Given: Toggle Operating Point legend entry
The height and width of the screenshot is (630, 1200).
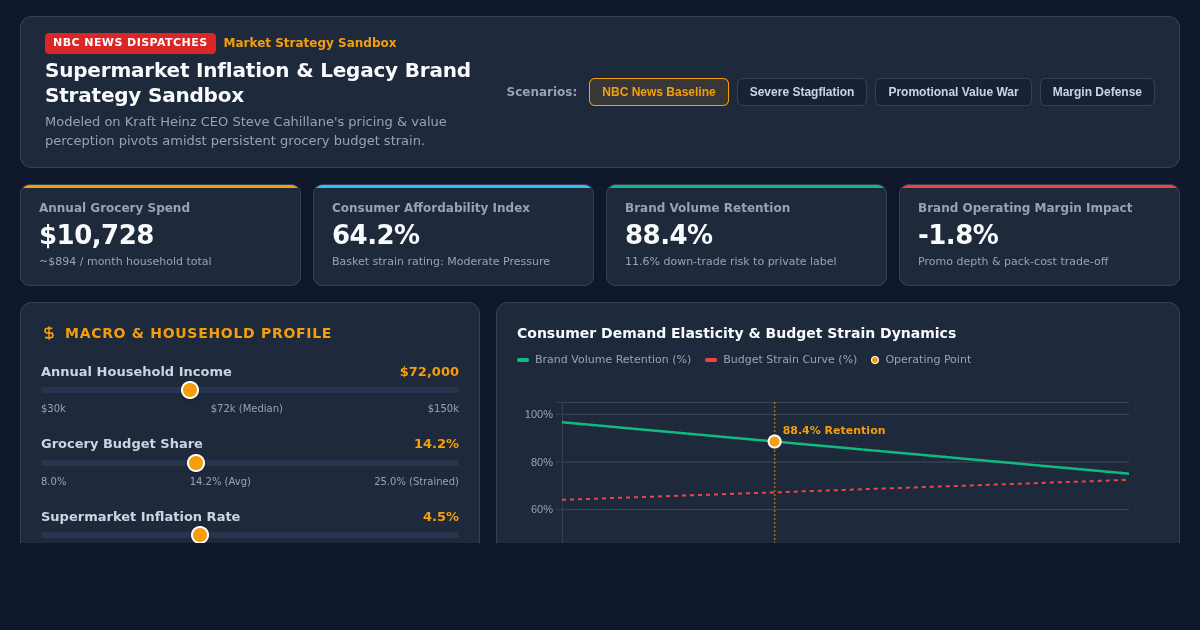Looking at the screenshot, I should point(921,360).
